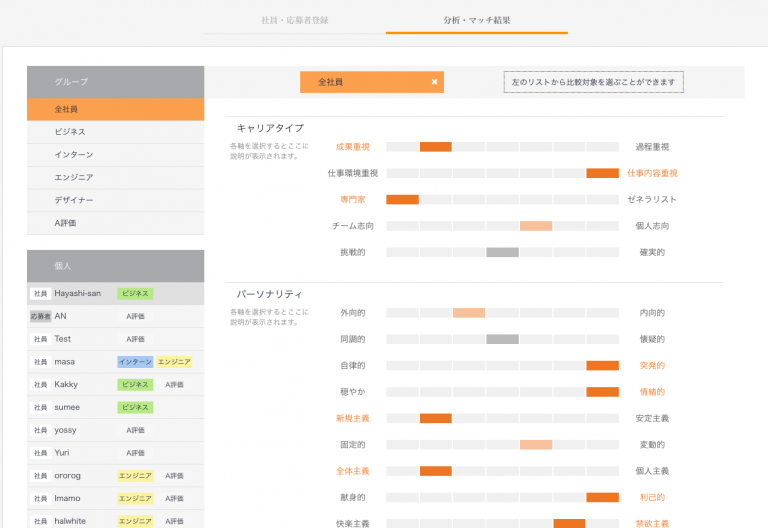Switch to the 社員・応募者登録 tab

coord(295,21)
